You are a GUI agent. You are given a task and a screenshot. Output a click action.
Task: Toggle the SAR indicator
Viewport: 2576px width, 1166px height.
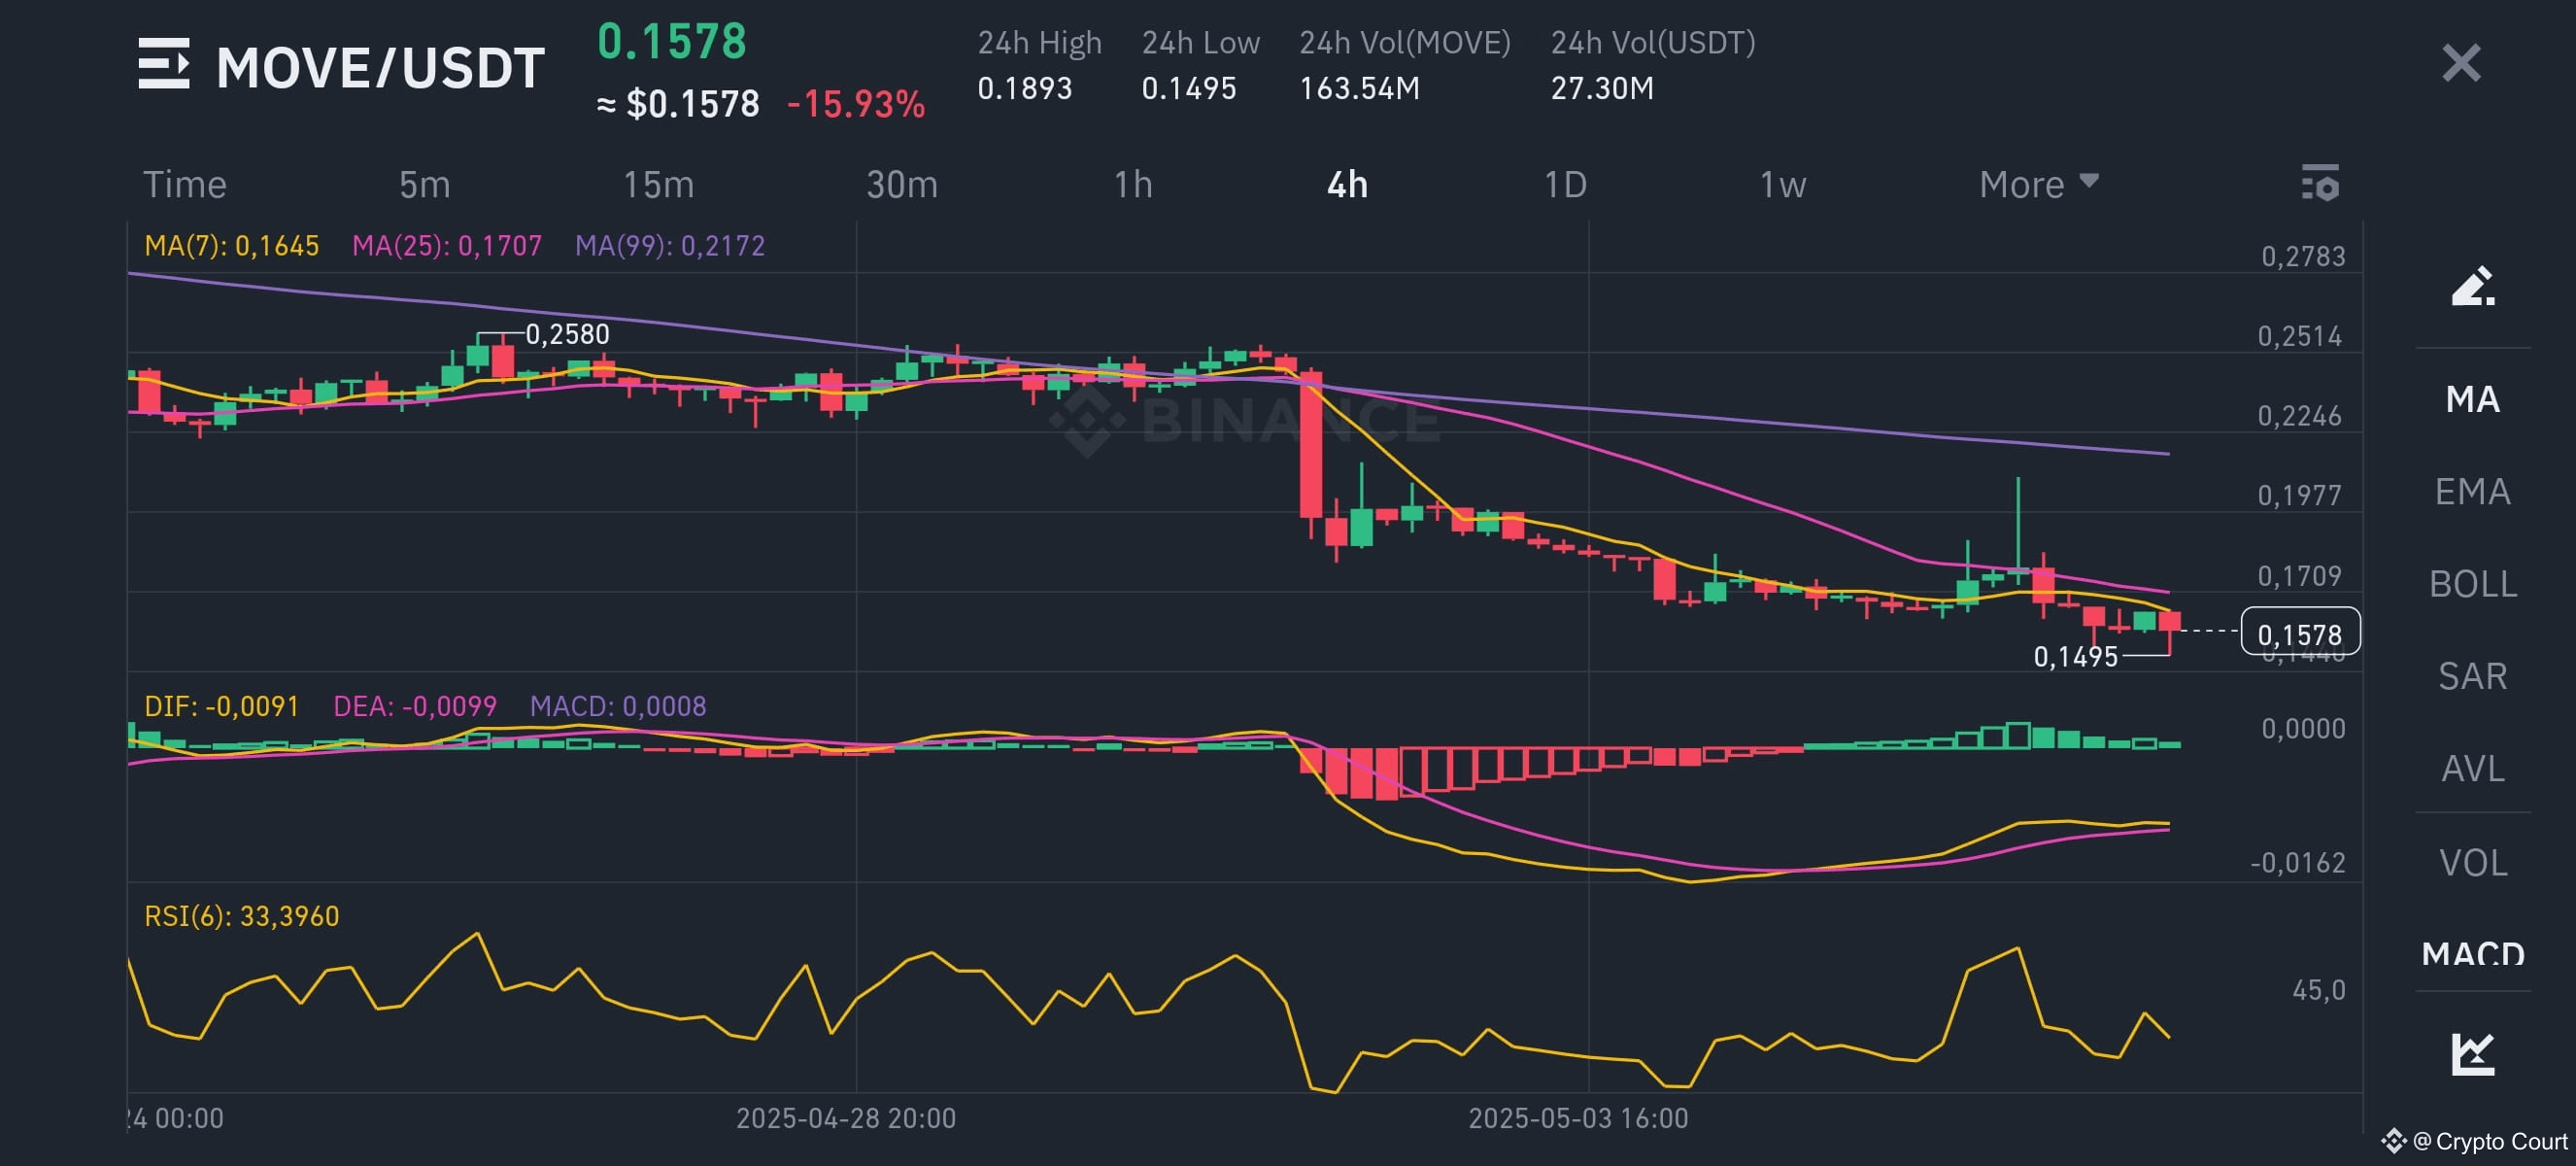pos(2473,676)
